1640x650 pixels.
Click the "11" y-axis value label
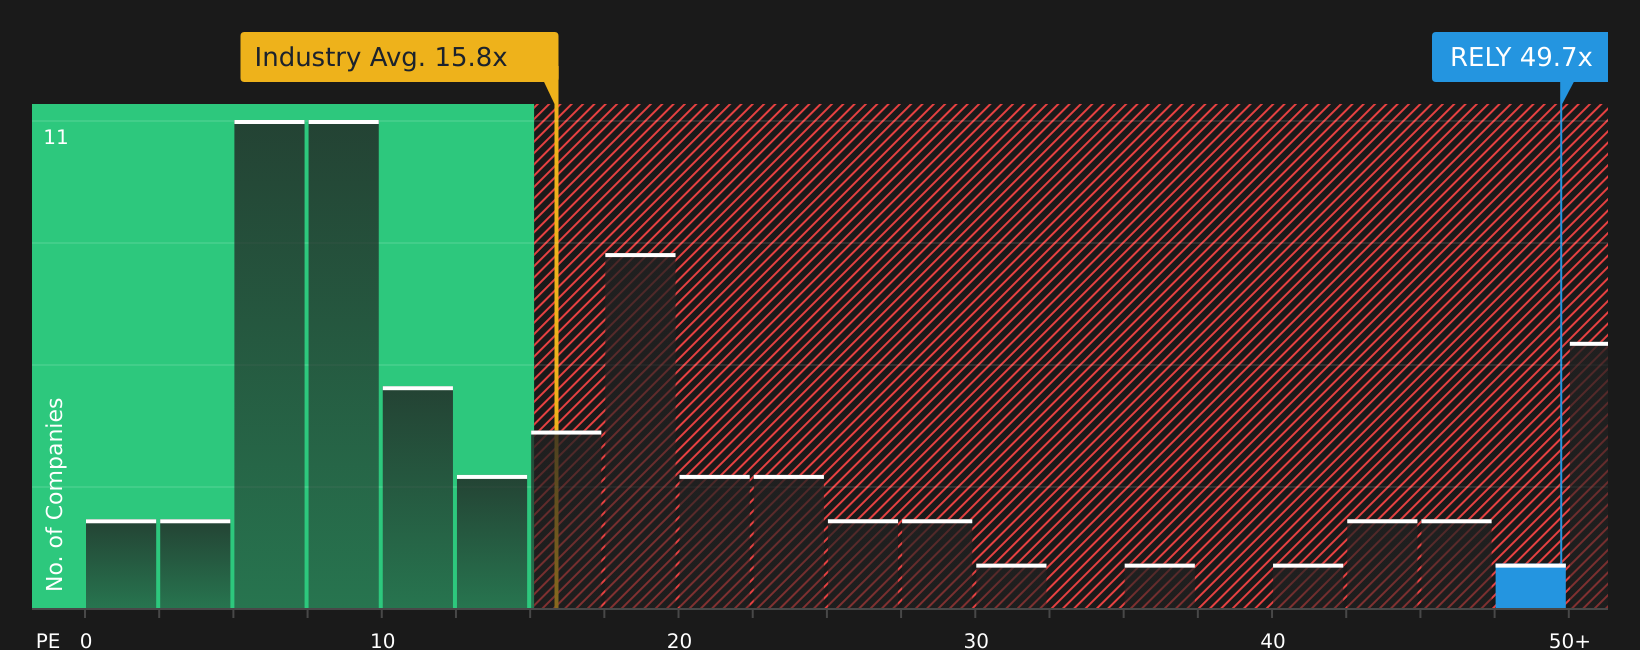(x=56, y=138)
